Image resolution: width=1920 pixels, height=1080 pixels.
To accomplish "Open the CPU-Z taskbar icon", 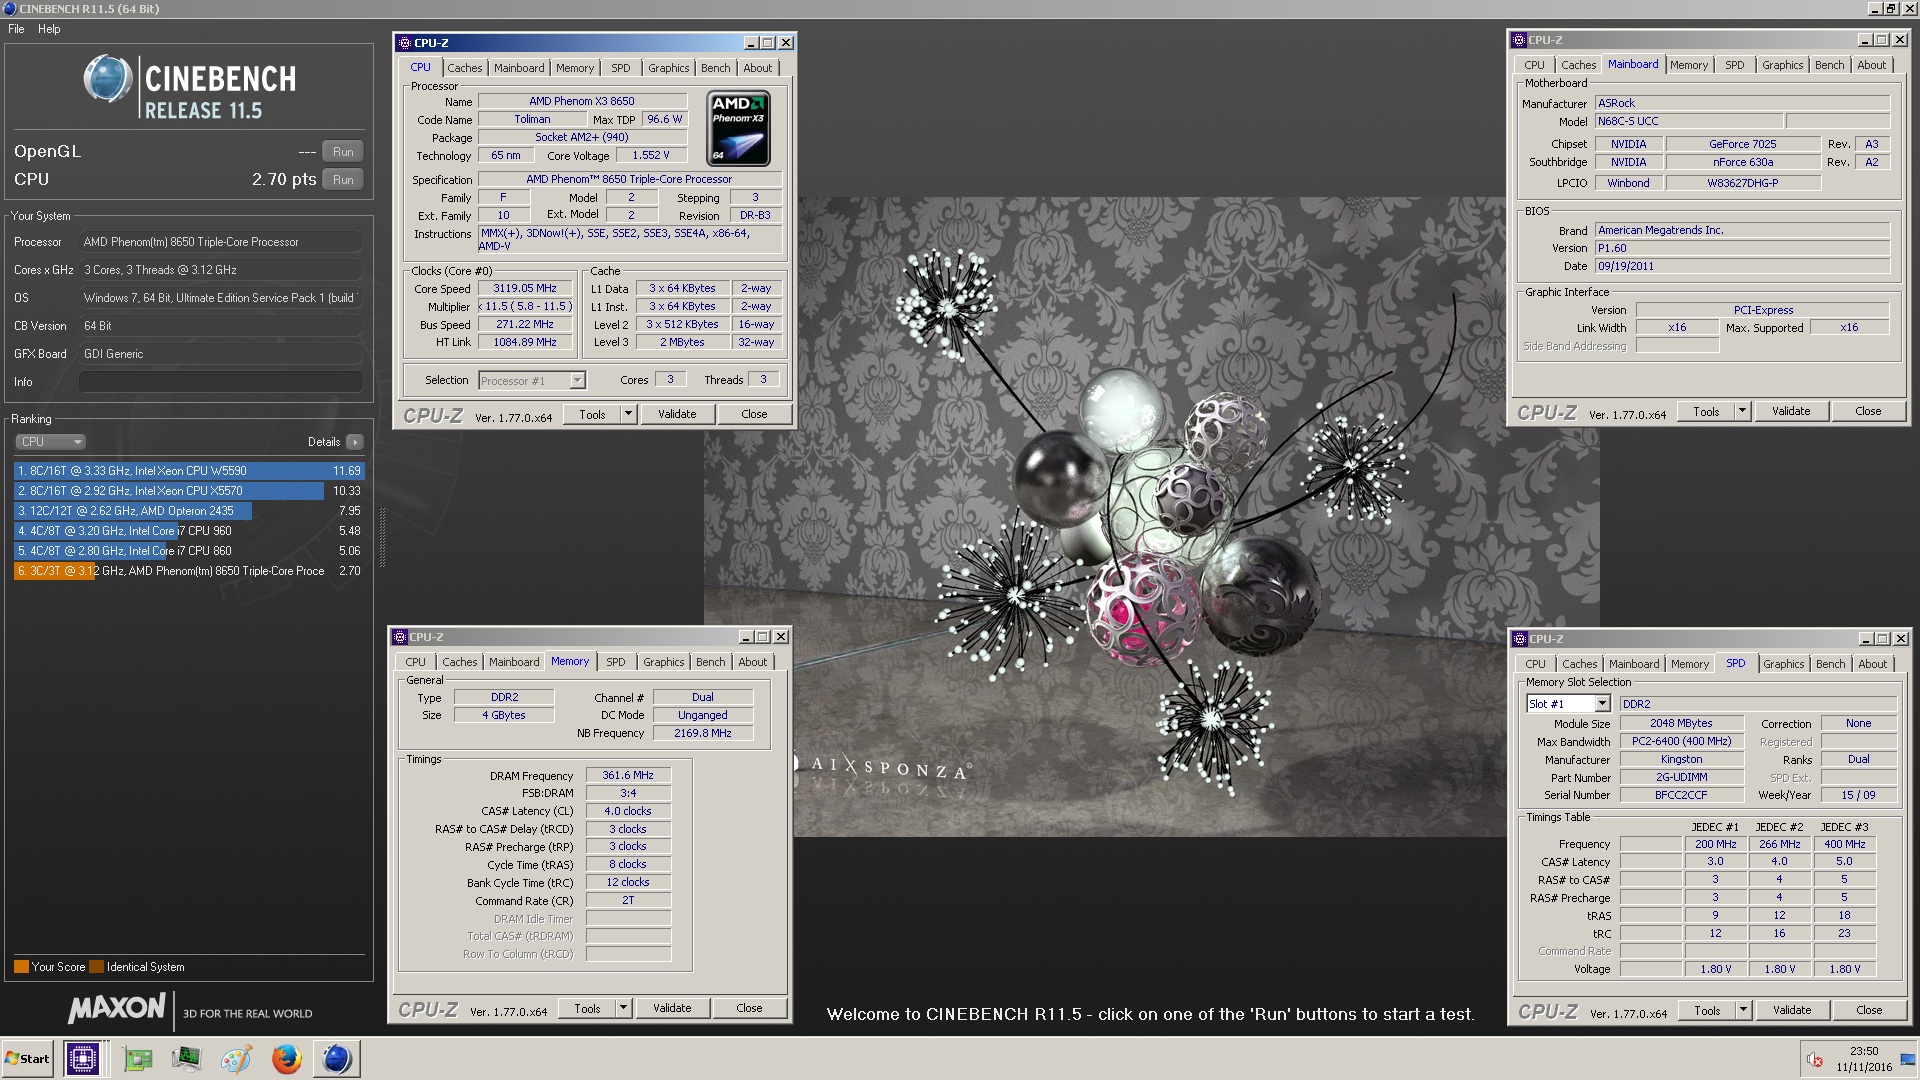I will tap(83, 1058).
